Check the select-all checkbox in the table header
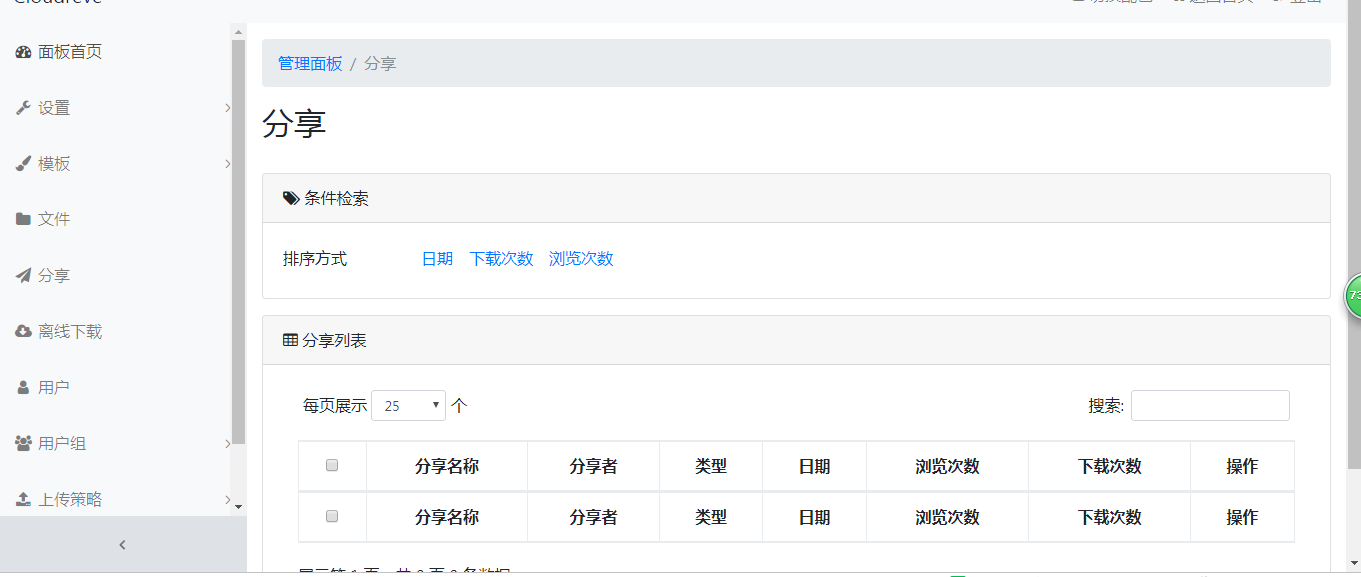 (332, 466)
